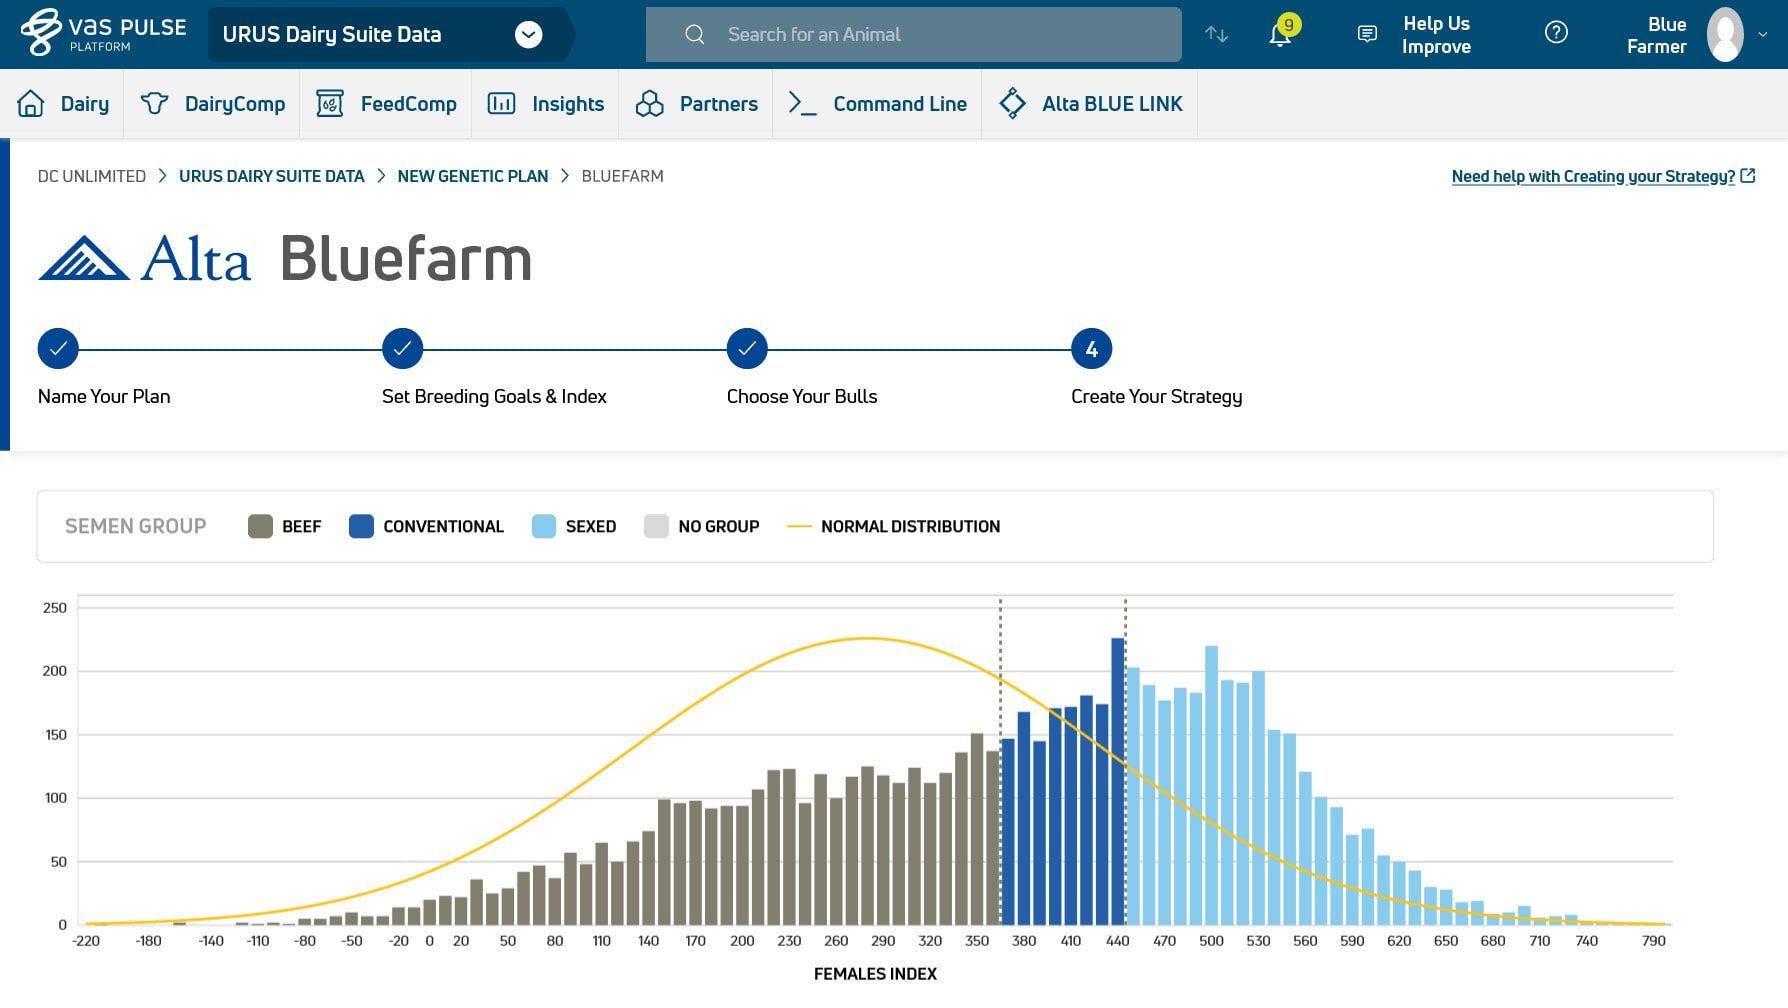This screenshot has width=1788, height=1008.
Task: Click Create Your Strategy step label
Action: click(1157, 397)
